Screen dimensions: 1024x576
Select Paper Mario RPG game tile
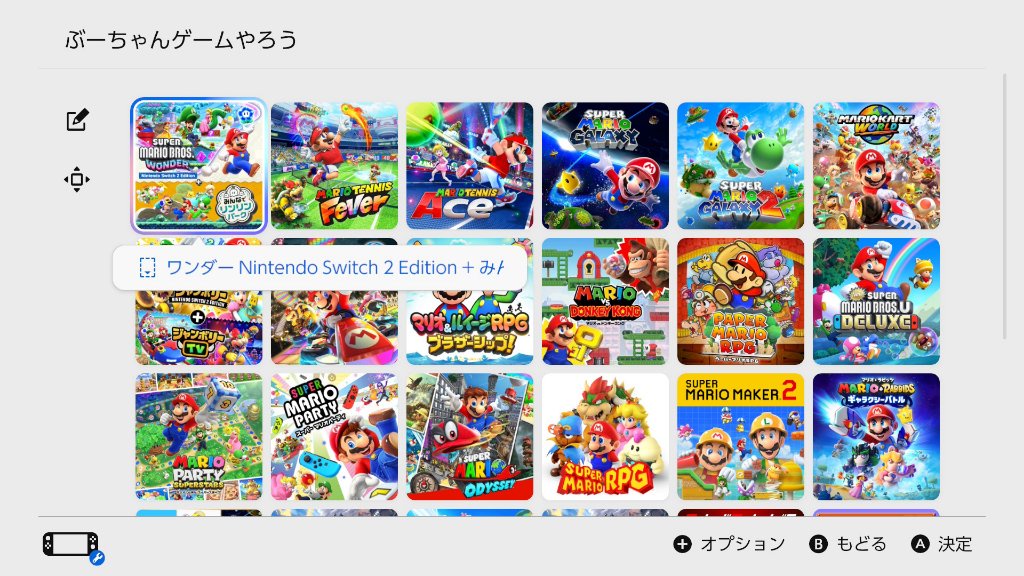pyautogui.click(x=741, y=301)
